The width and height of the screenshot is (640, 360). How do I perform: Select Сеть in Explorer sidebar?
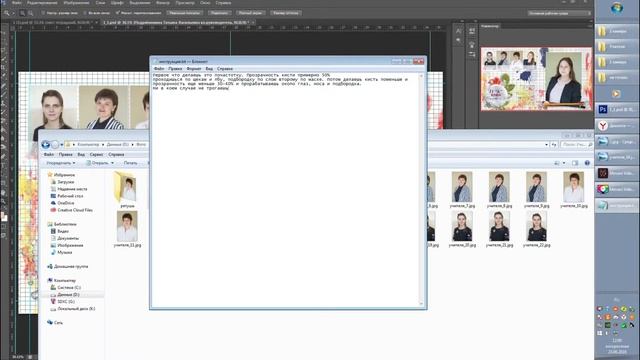coord(58,323)
